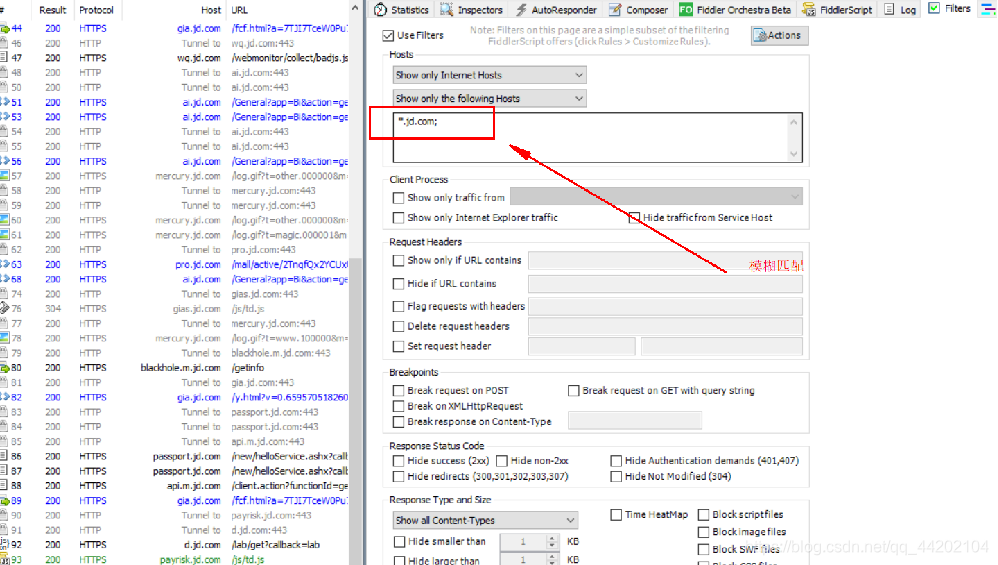Image resolution: width=998 pixels, height=565 pixels.
Task: Click the hosts box scroll down arrow
Action: click(794, 153)
